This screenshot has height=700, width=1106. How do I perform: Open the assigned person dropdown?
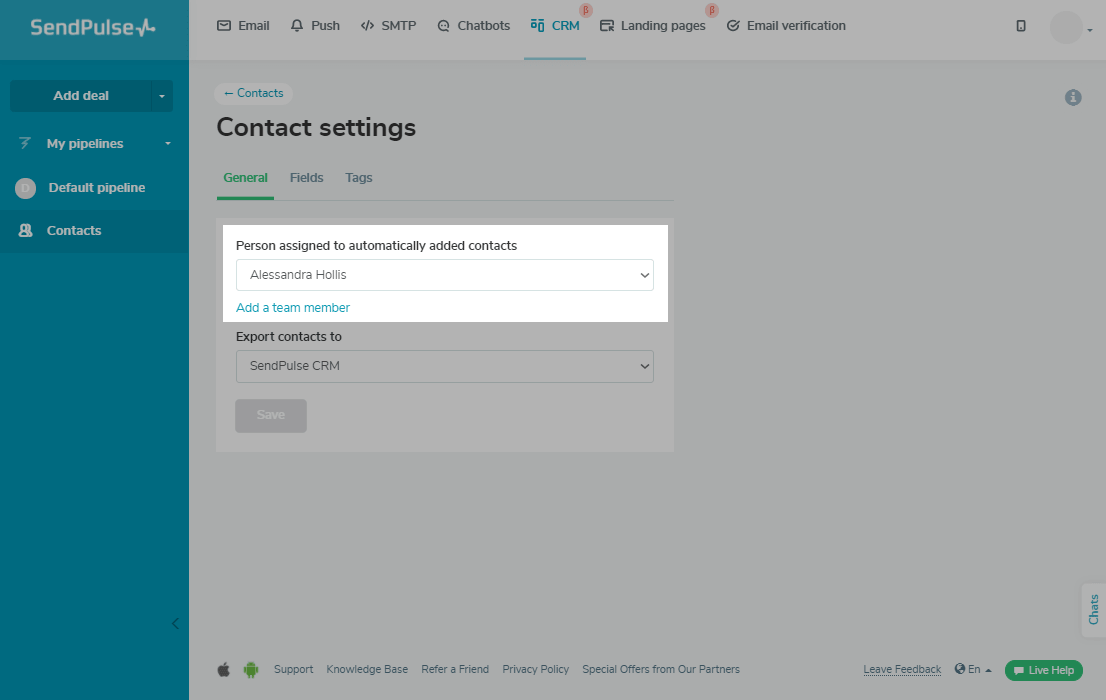coord(444,275)
